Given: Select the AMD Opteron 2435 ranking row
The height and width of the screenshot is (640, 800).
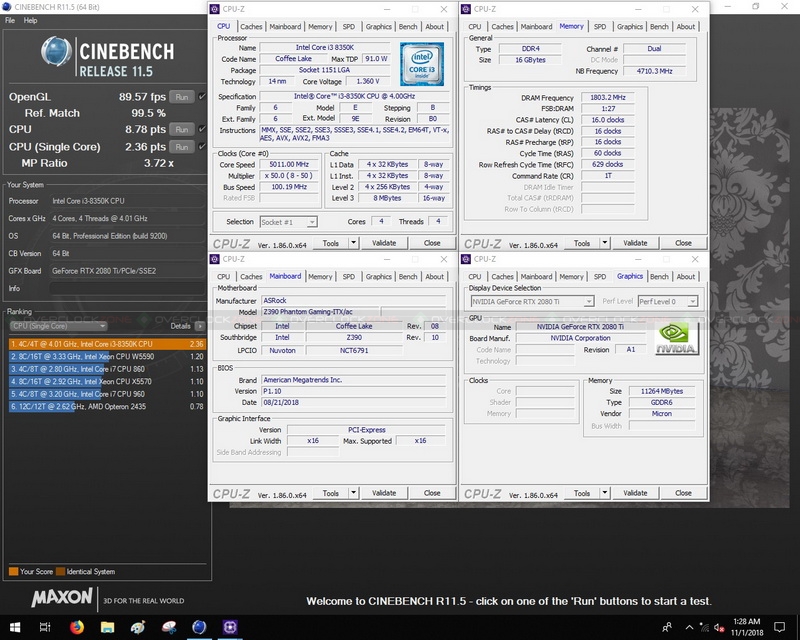Looking at the screenshot, I should [x=107, y=406].
